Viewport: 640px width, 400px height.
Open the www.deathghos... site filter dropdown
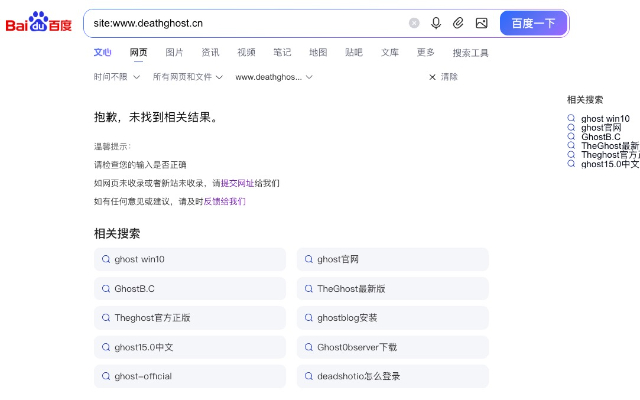(274, 77)
